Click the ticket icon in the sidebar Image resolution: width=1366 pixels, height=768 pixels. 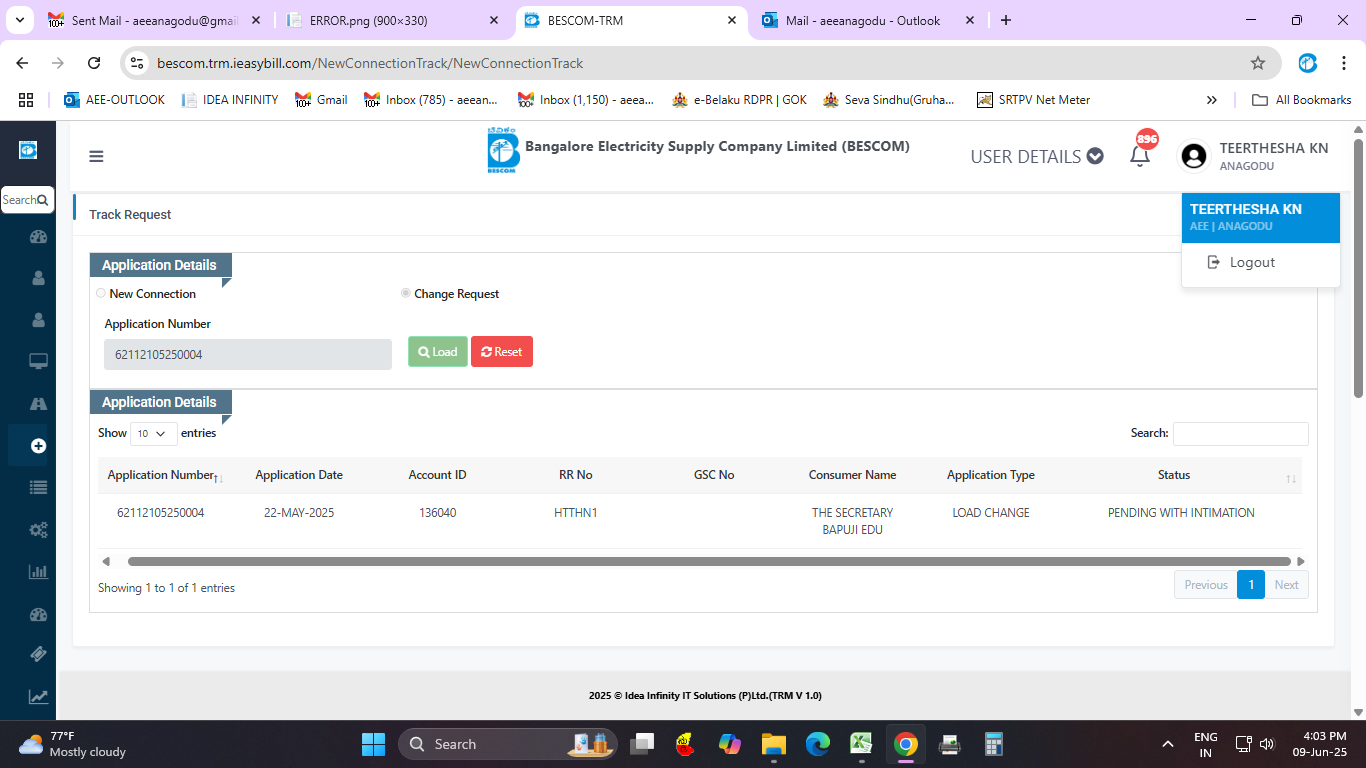click(39, 654)
